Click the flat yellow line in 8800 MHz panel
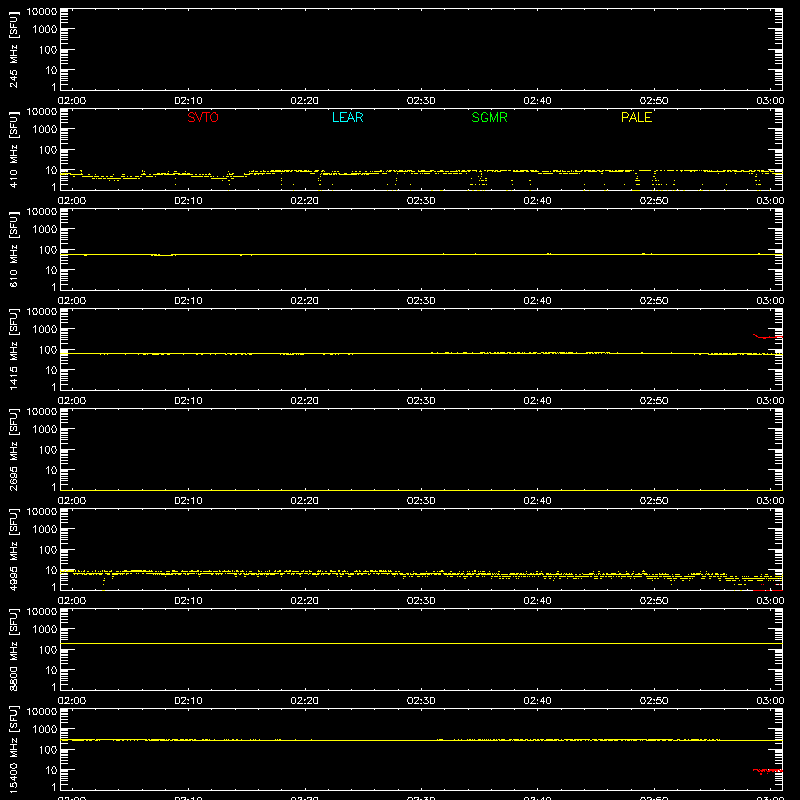Image resolution: width=800 pixels, height=800 pixels. click(x=421, y=643)
